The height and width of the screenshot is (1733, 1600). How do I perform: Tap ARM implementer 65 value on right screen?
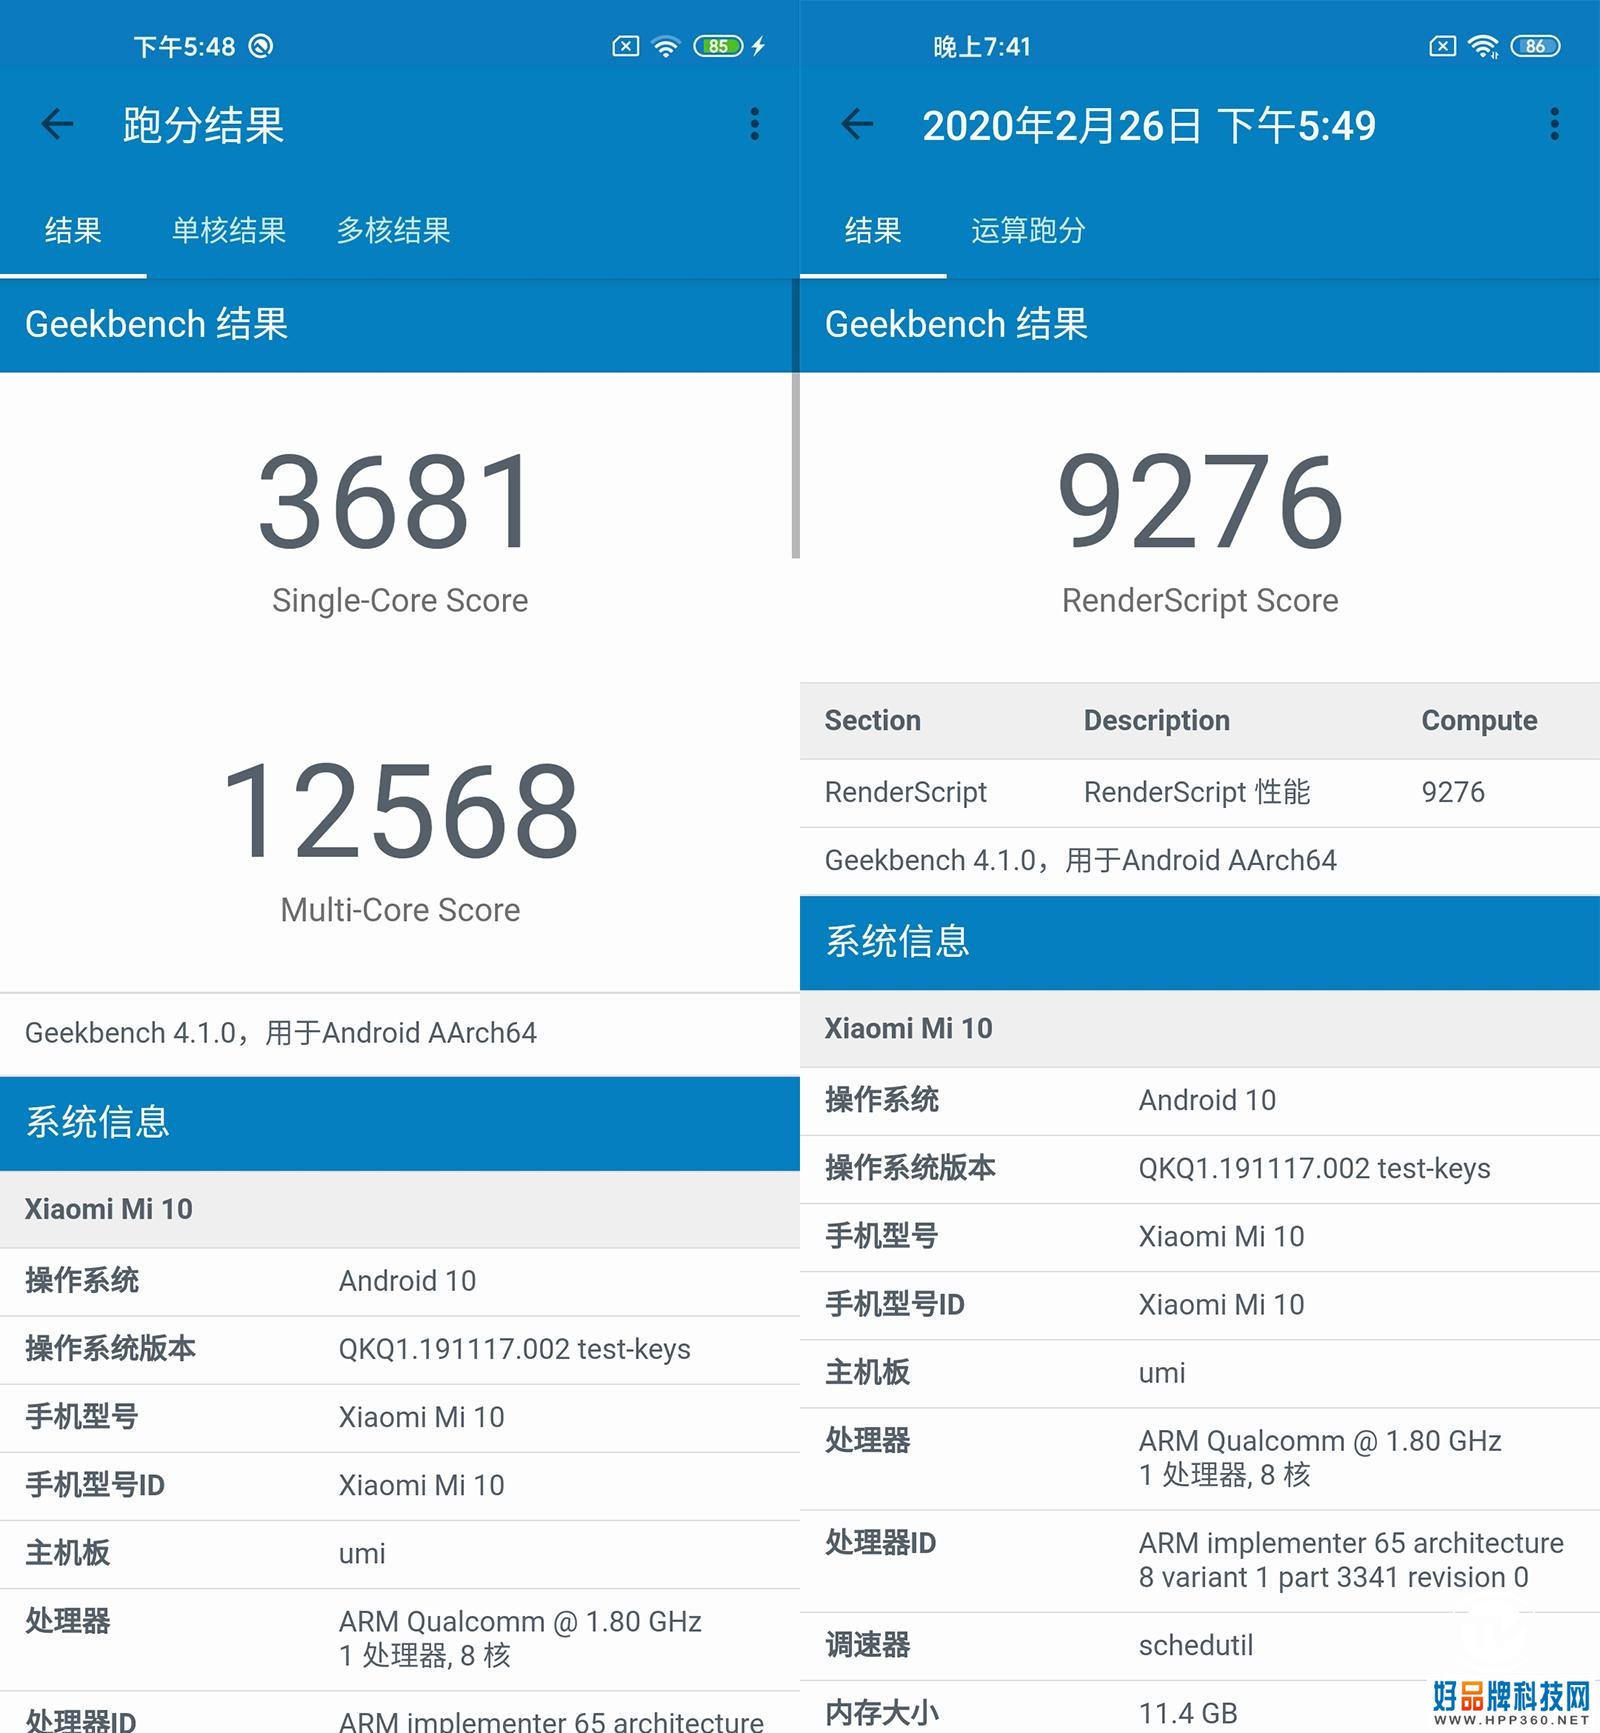1351,1560
